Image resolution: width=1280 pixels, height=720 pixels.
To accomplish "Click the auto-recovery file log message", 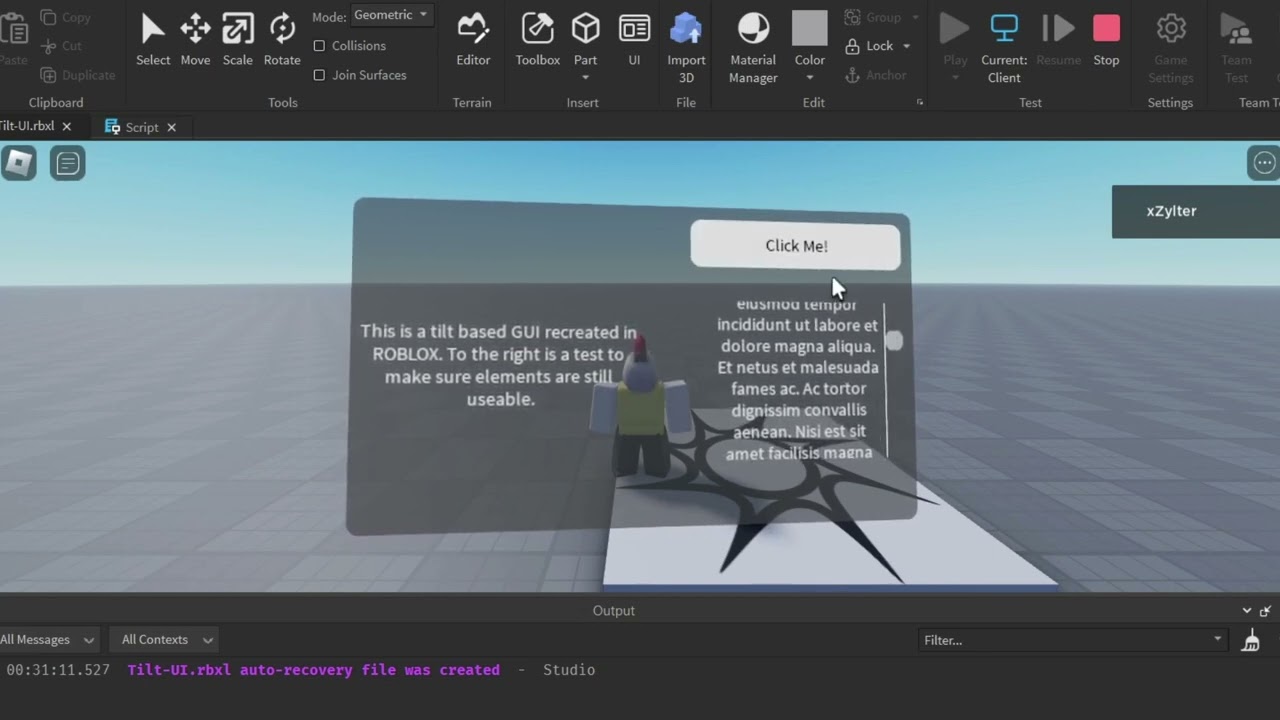I will pyautogui.click(x=313, y=670).
